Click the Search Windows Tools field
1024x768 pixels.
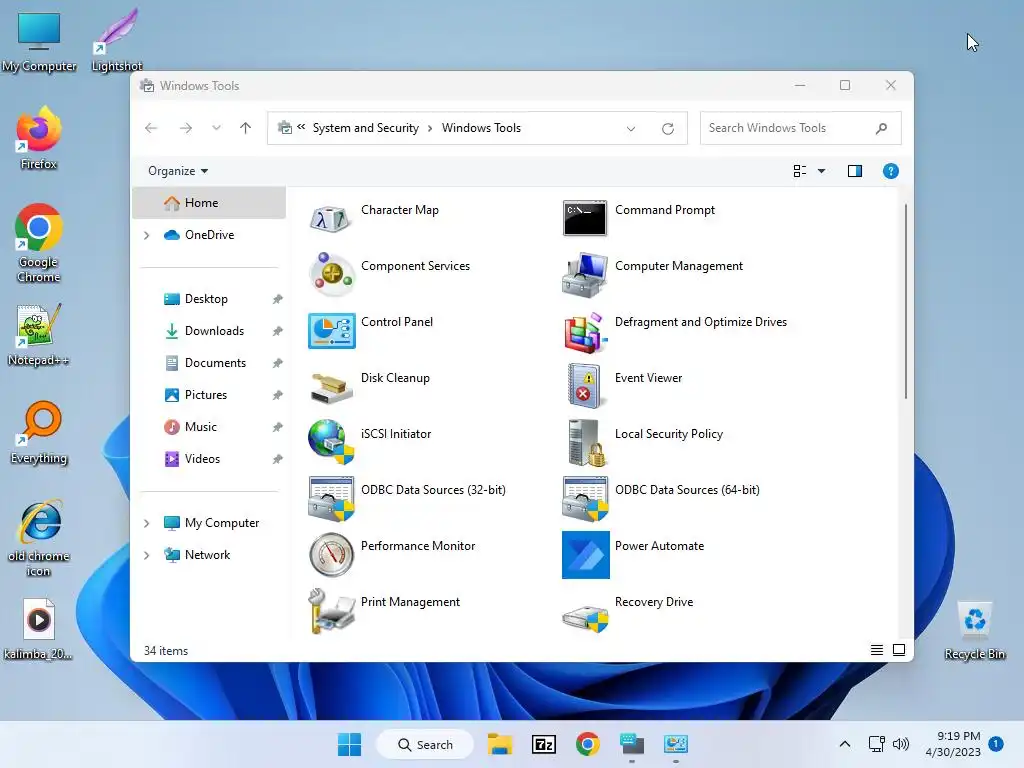point(800,128)
